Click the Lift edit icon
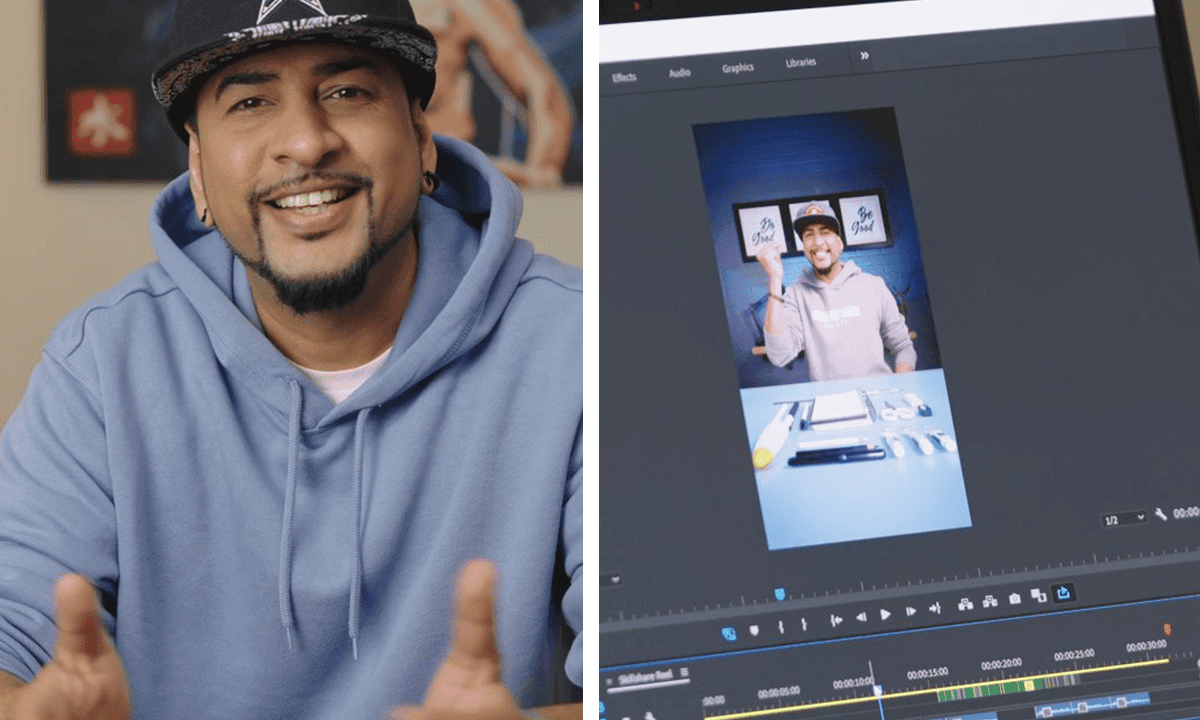This screenshot has width=1200, height=720. pos(963,604)
